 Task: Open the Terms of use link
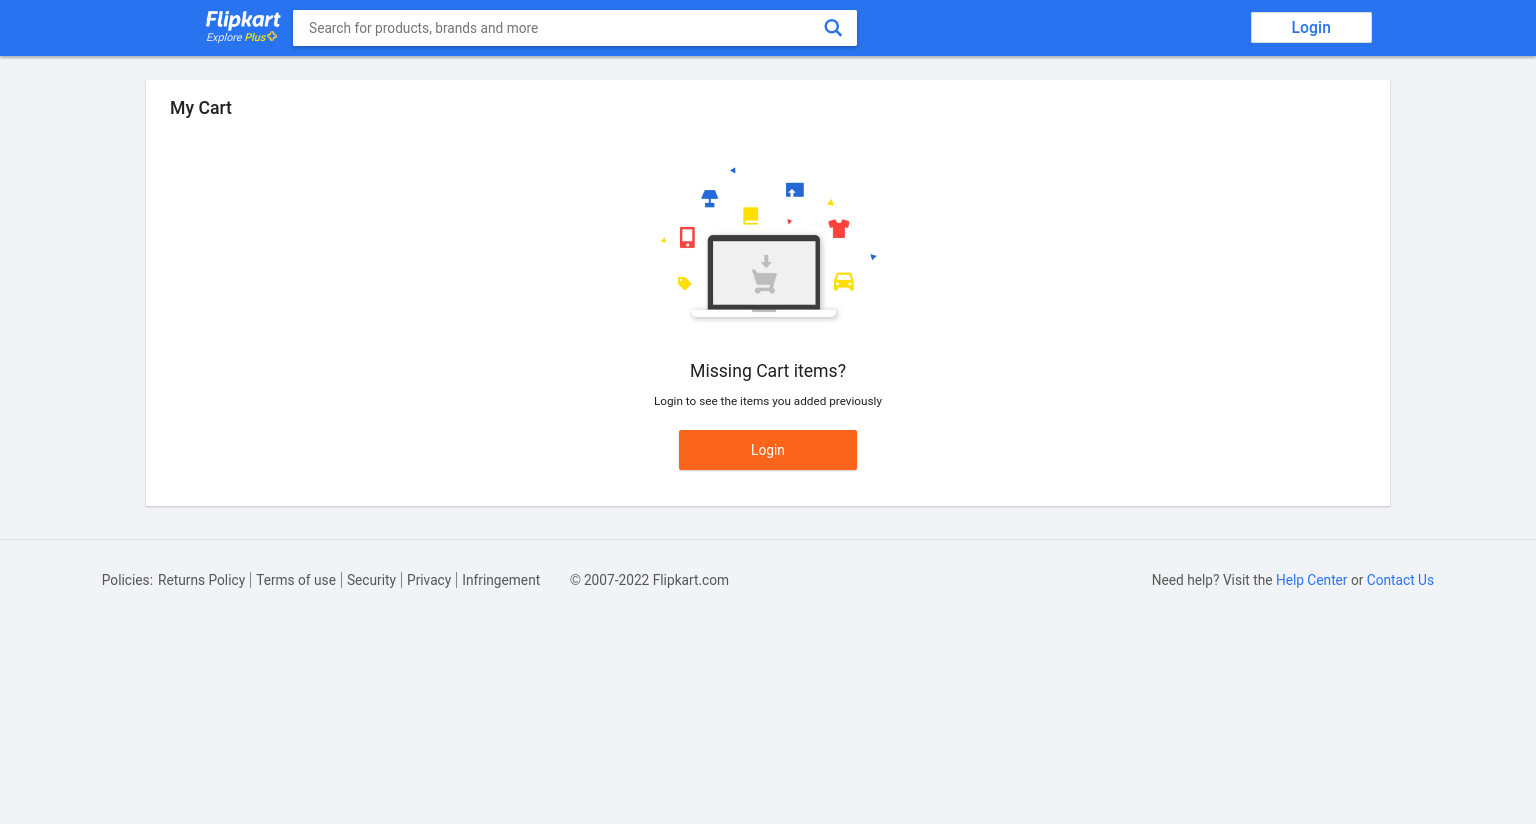click(x=296, y=580)
